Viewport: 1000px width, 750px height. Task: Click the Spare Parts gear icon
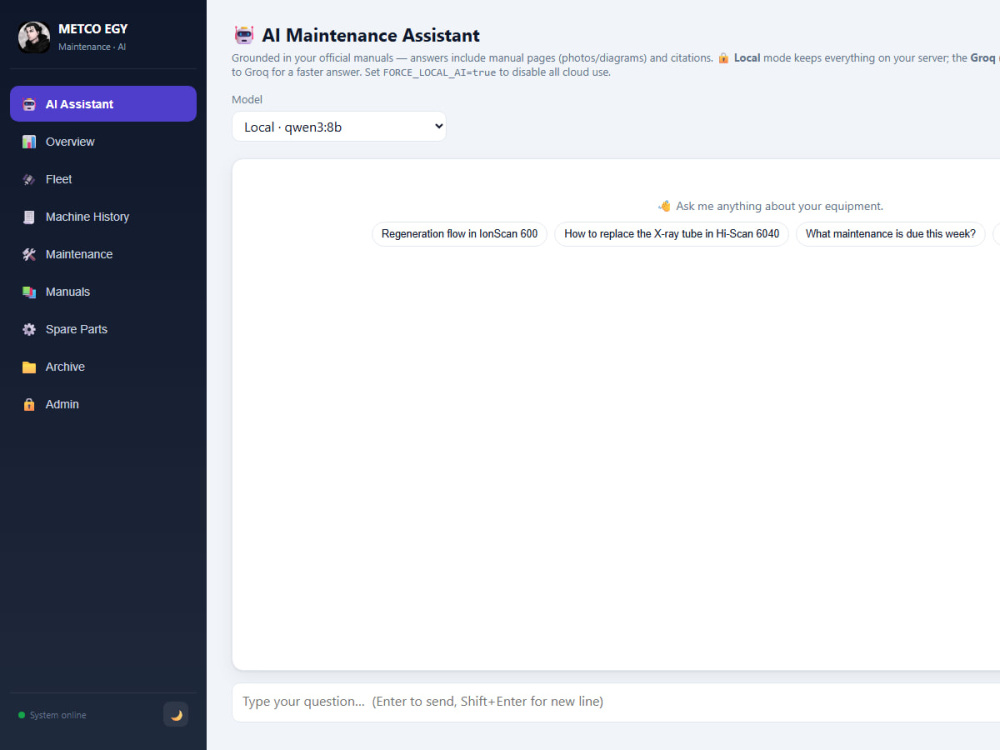pyautogui.click(x=29, y=329)
